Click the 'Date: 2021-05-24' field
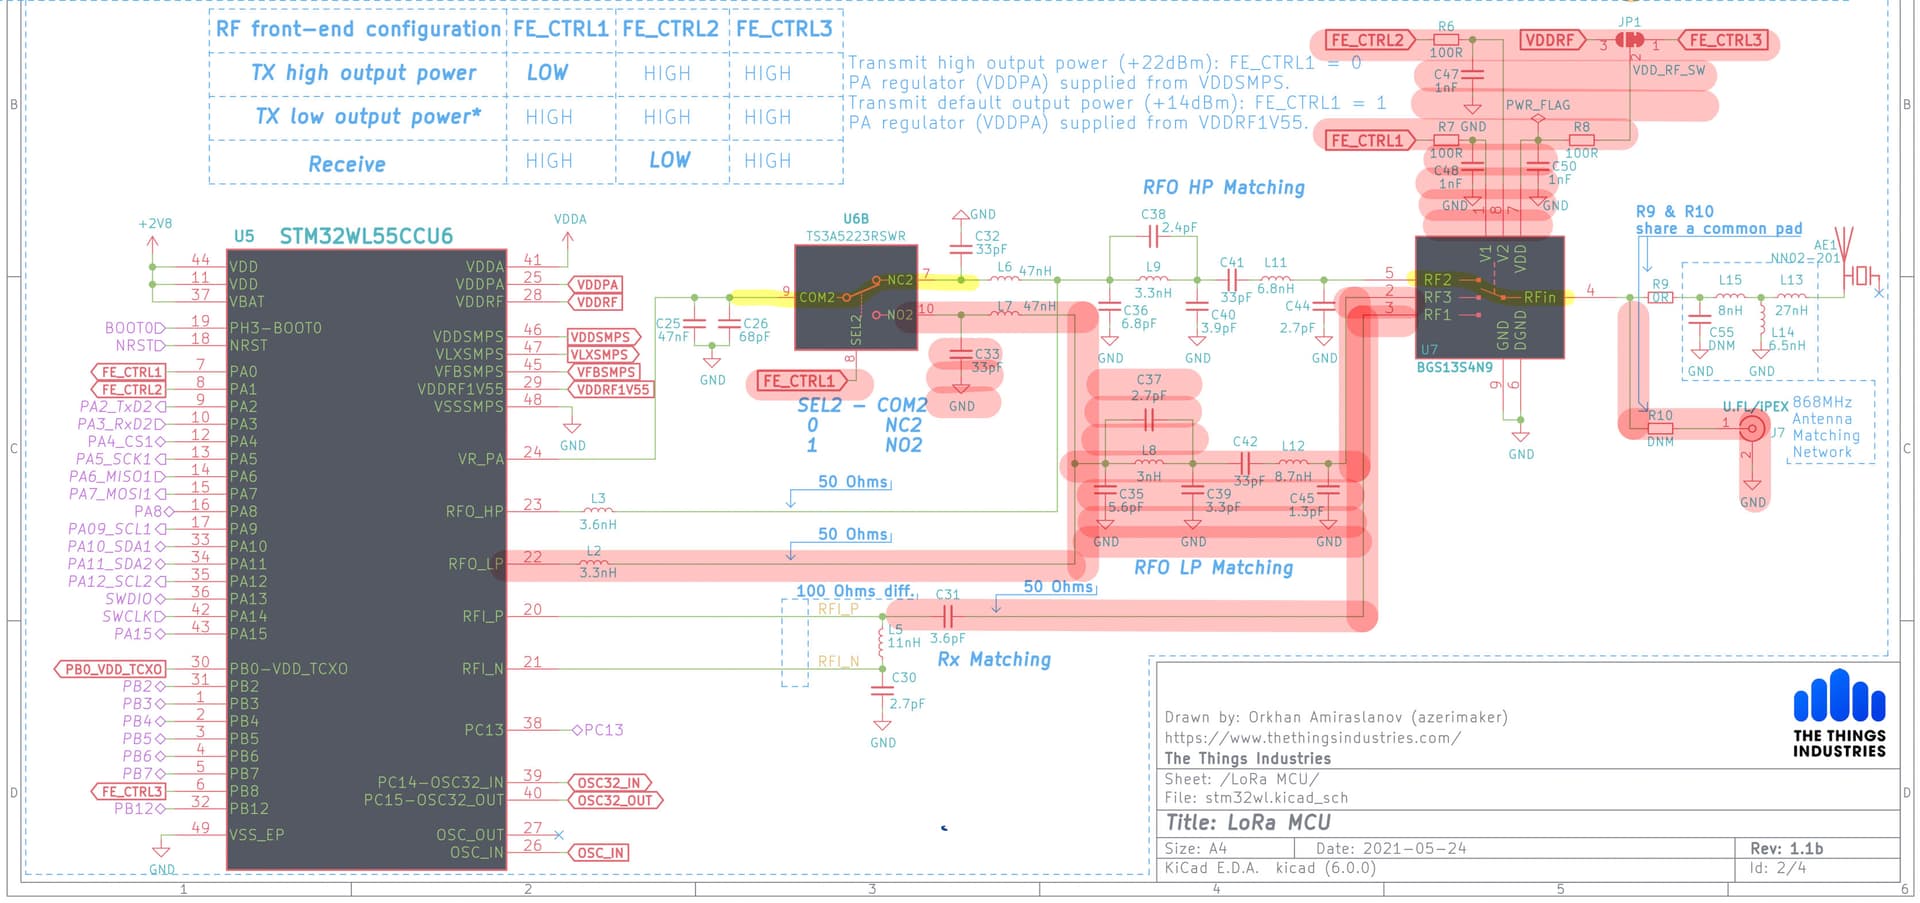 [1391, 848]
